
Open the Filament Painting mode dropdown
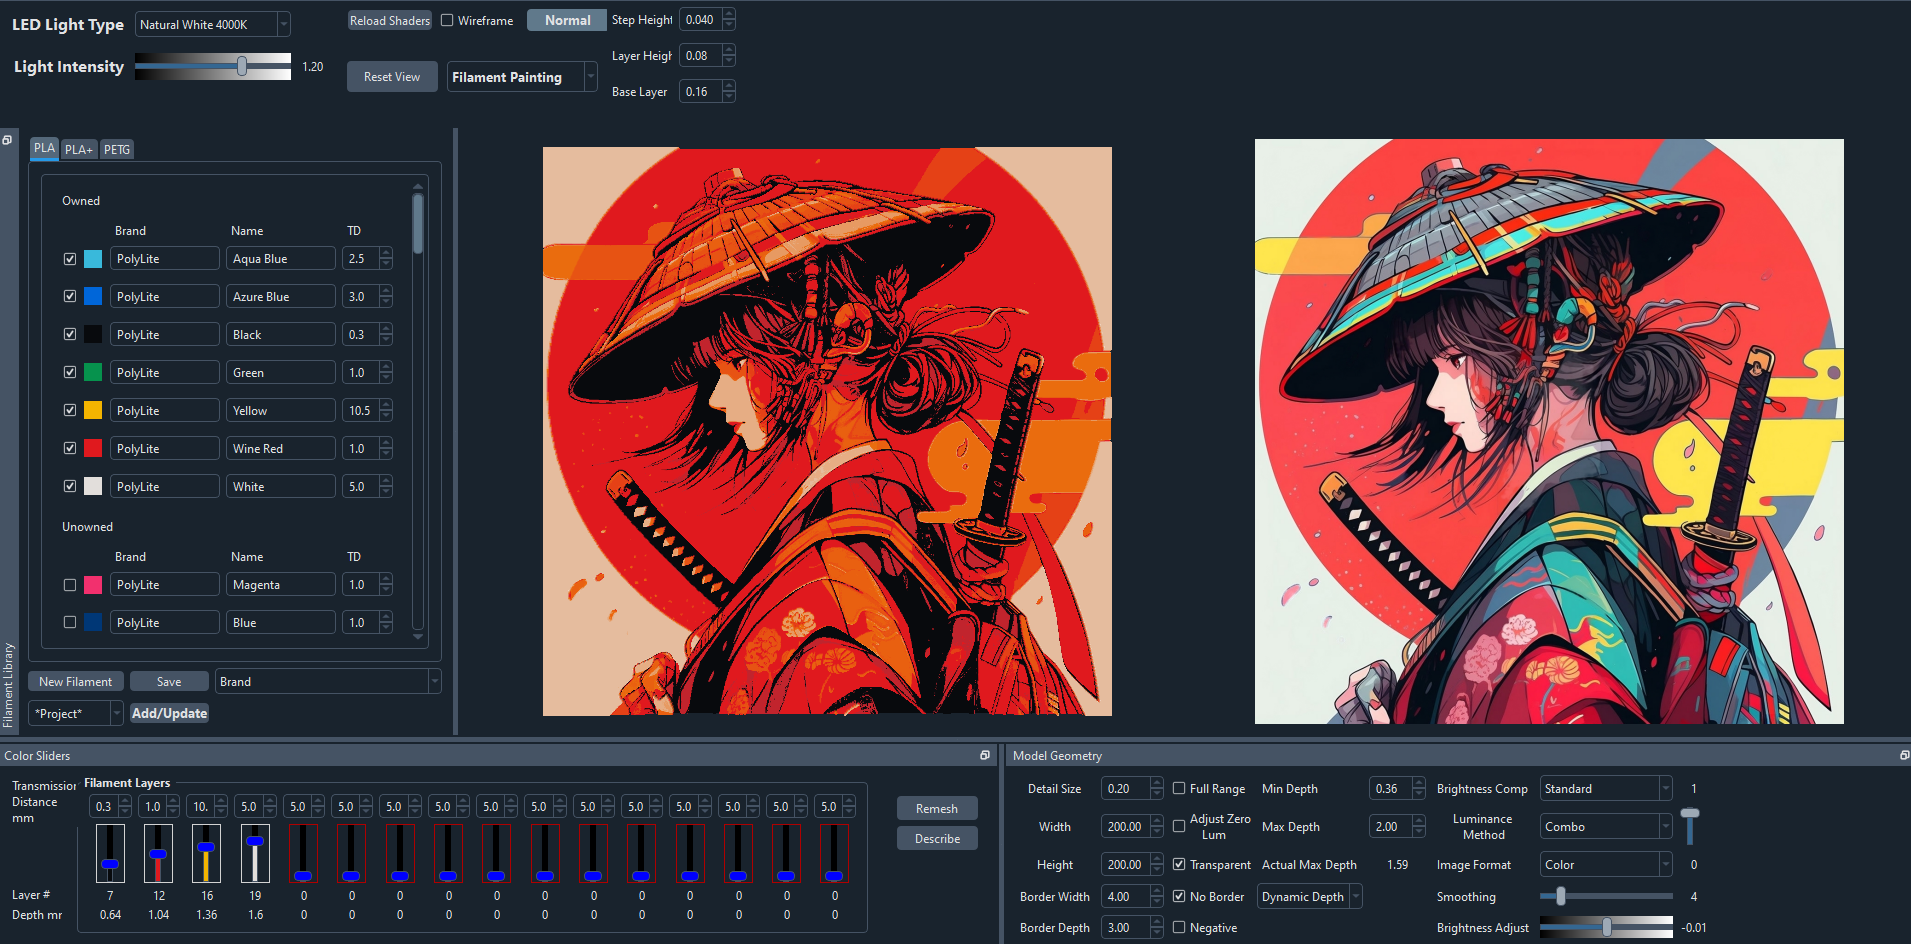590,76
